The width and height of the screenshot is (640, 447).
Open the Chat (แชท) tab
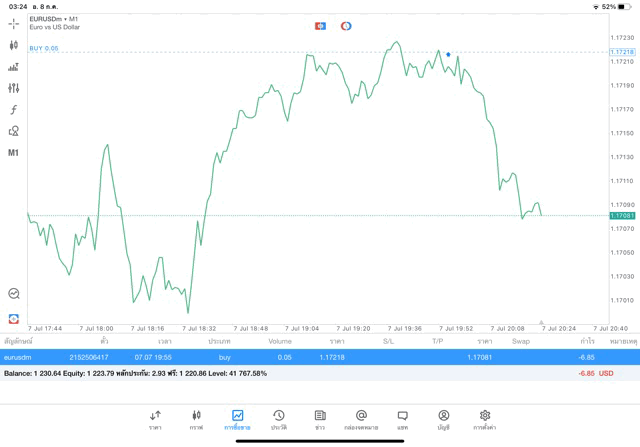[402, 419]
